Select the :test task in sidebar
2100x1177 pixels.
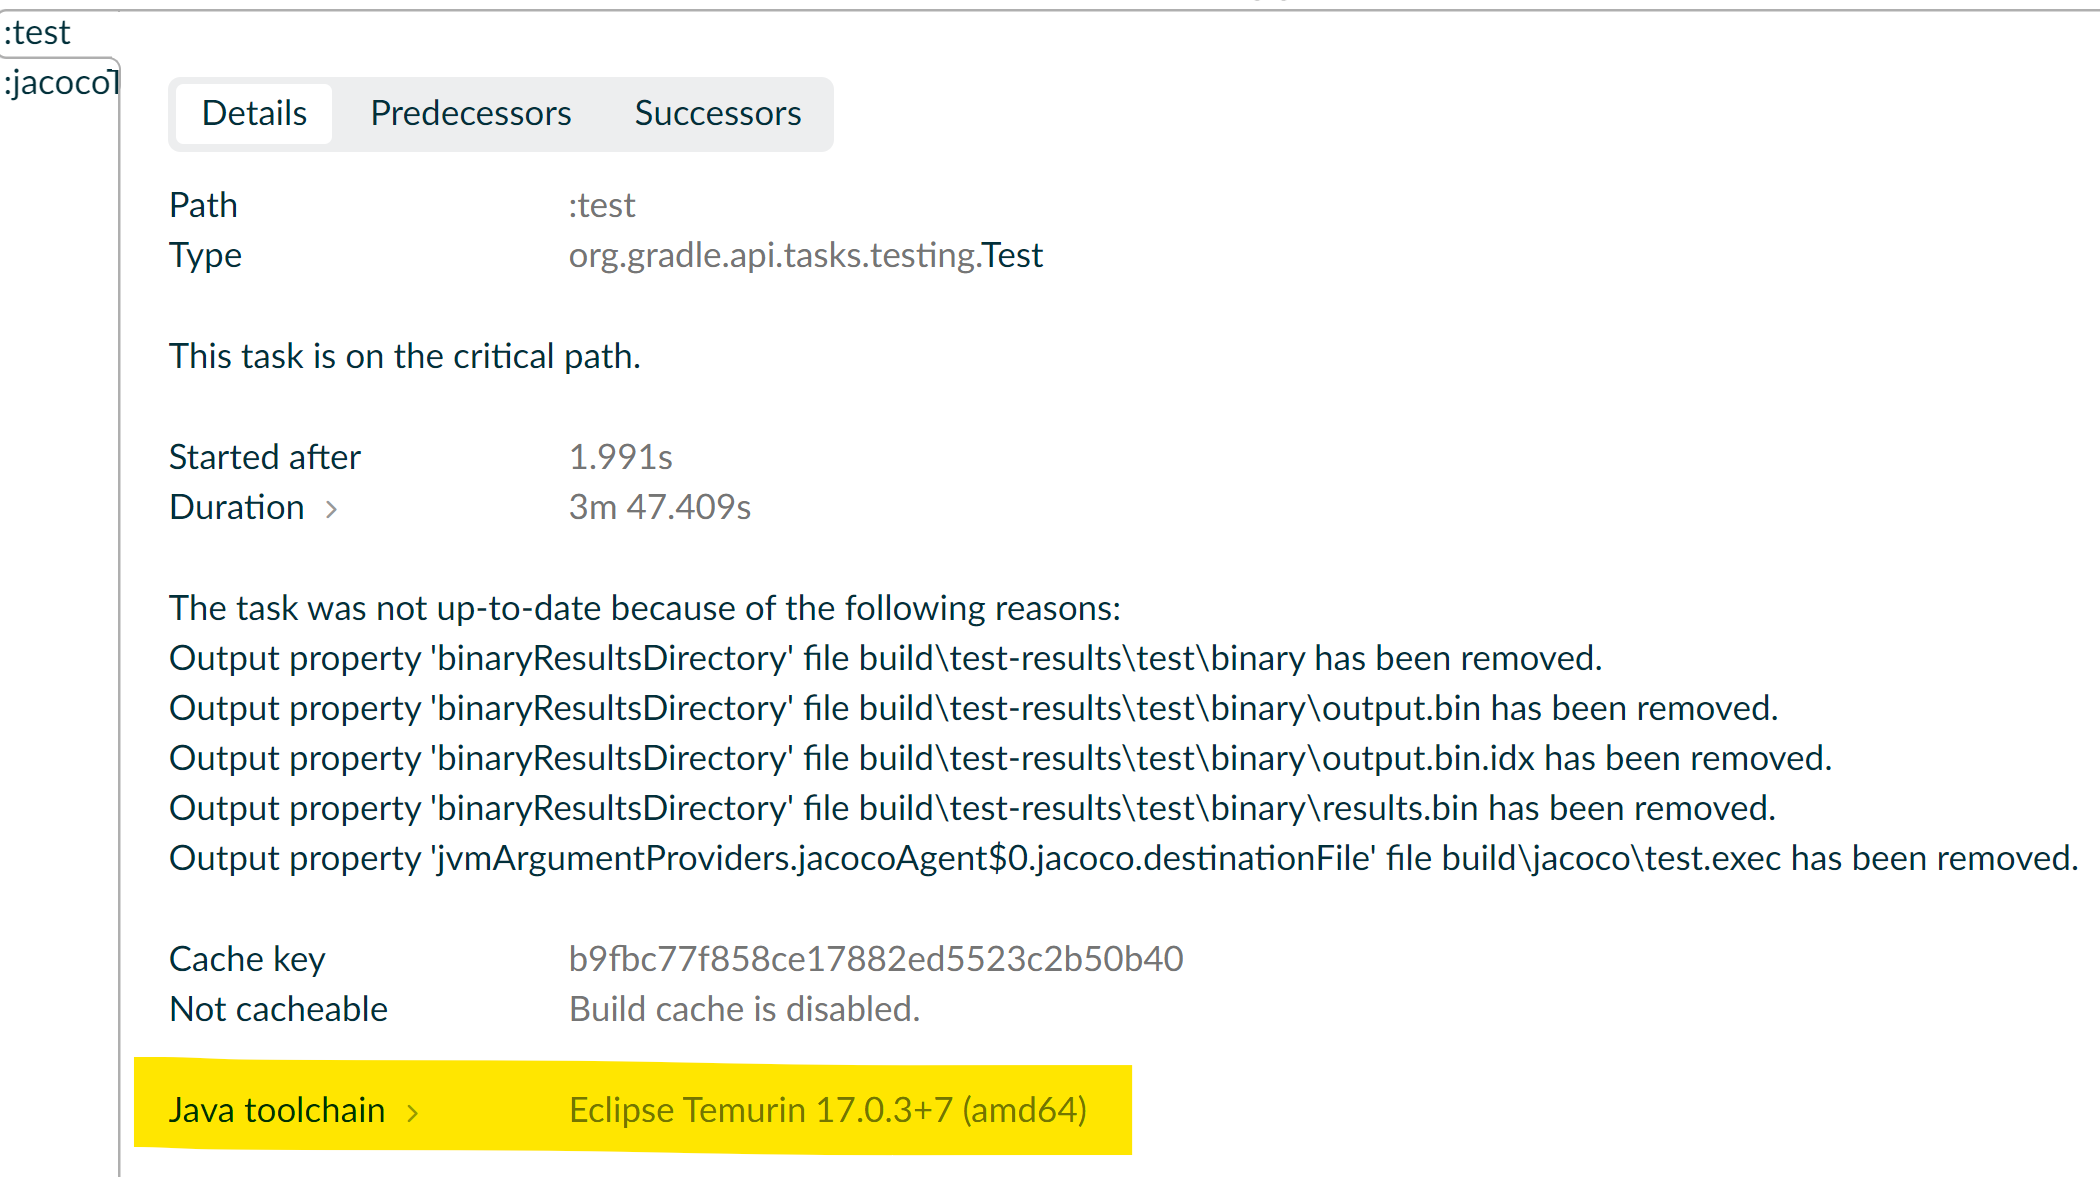38,32
